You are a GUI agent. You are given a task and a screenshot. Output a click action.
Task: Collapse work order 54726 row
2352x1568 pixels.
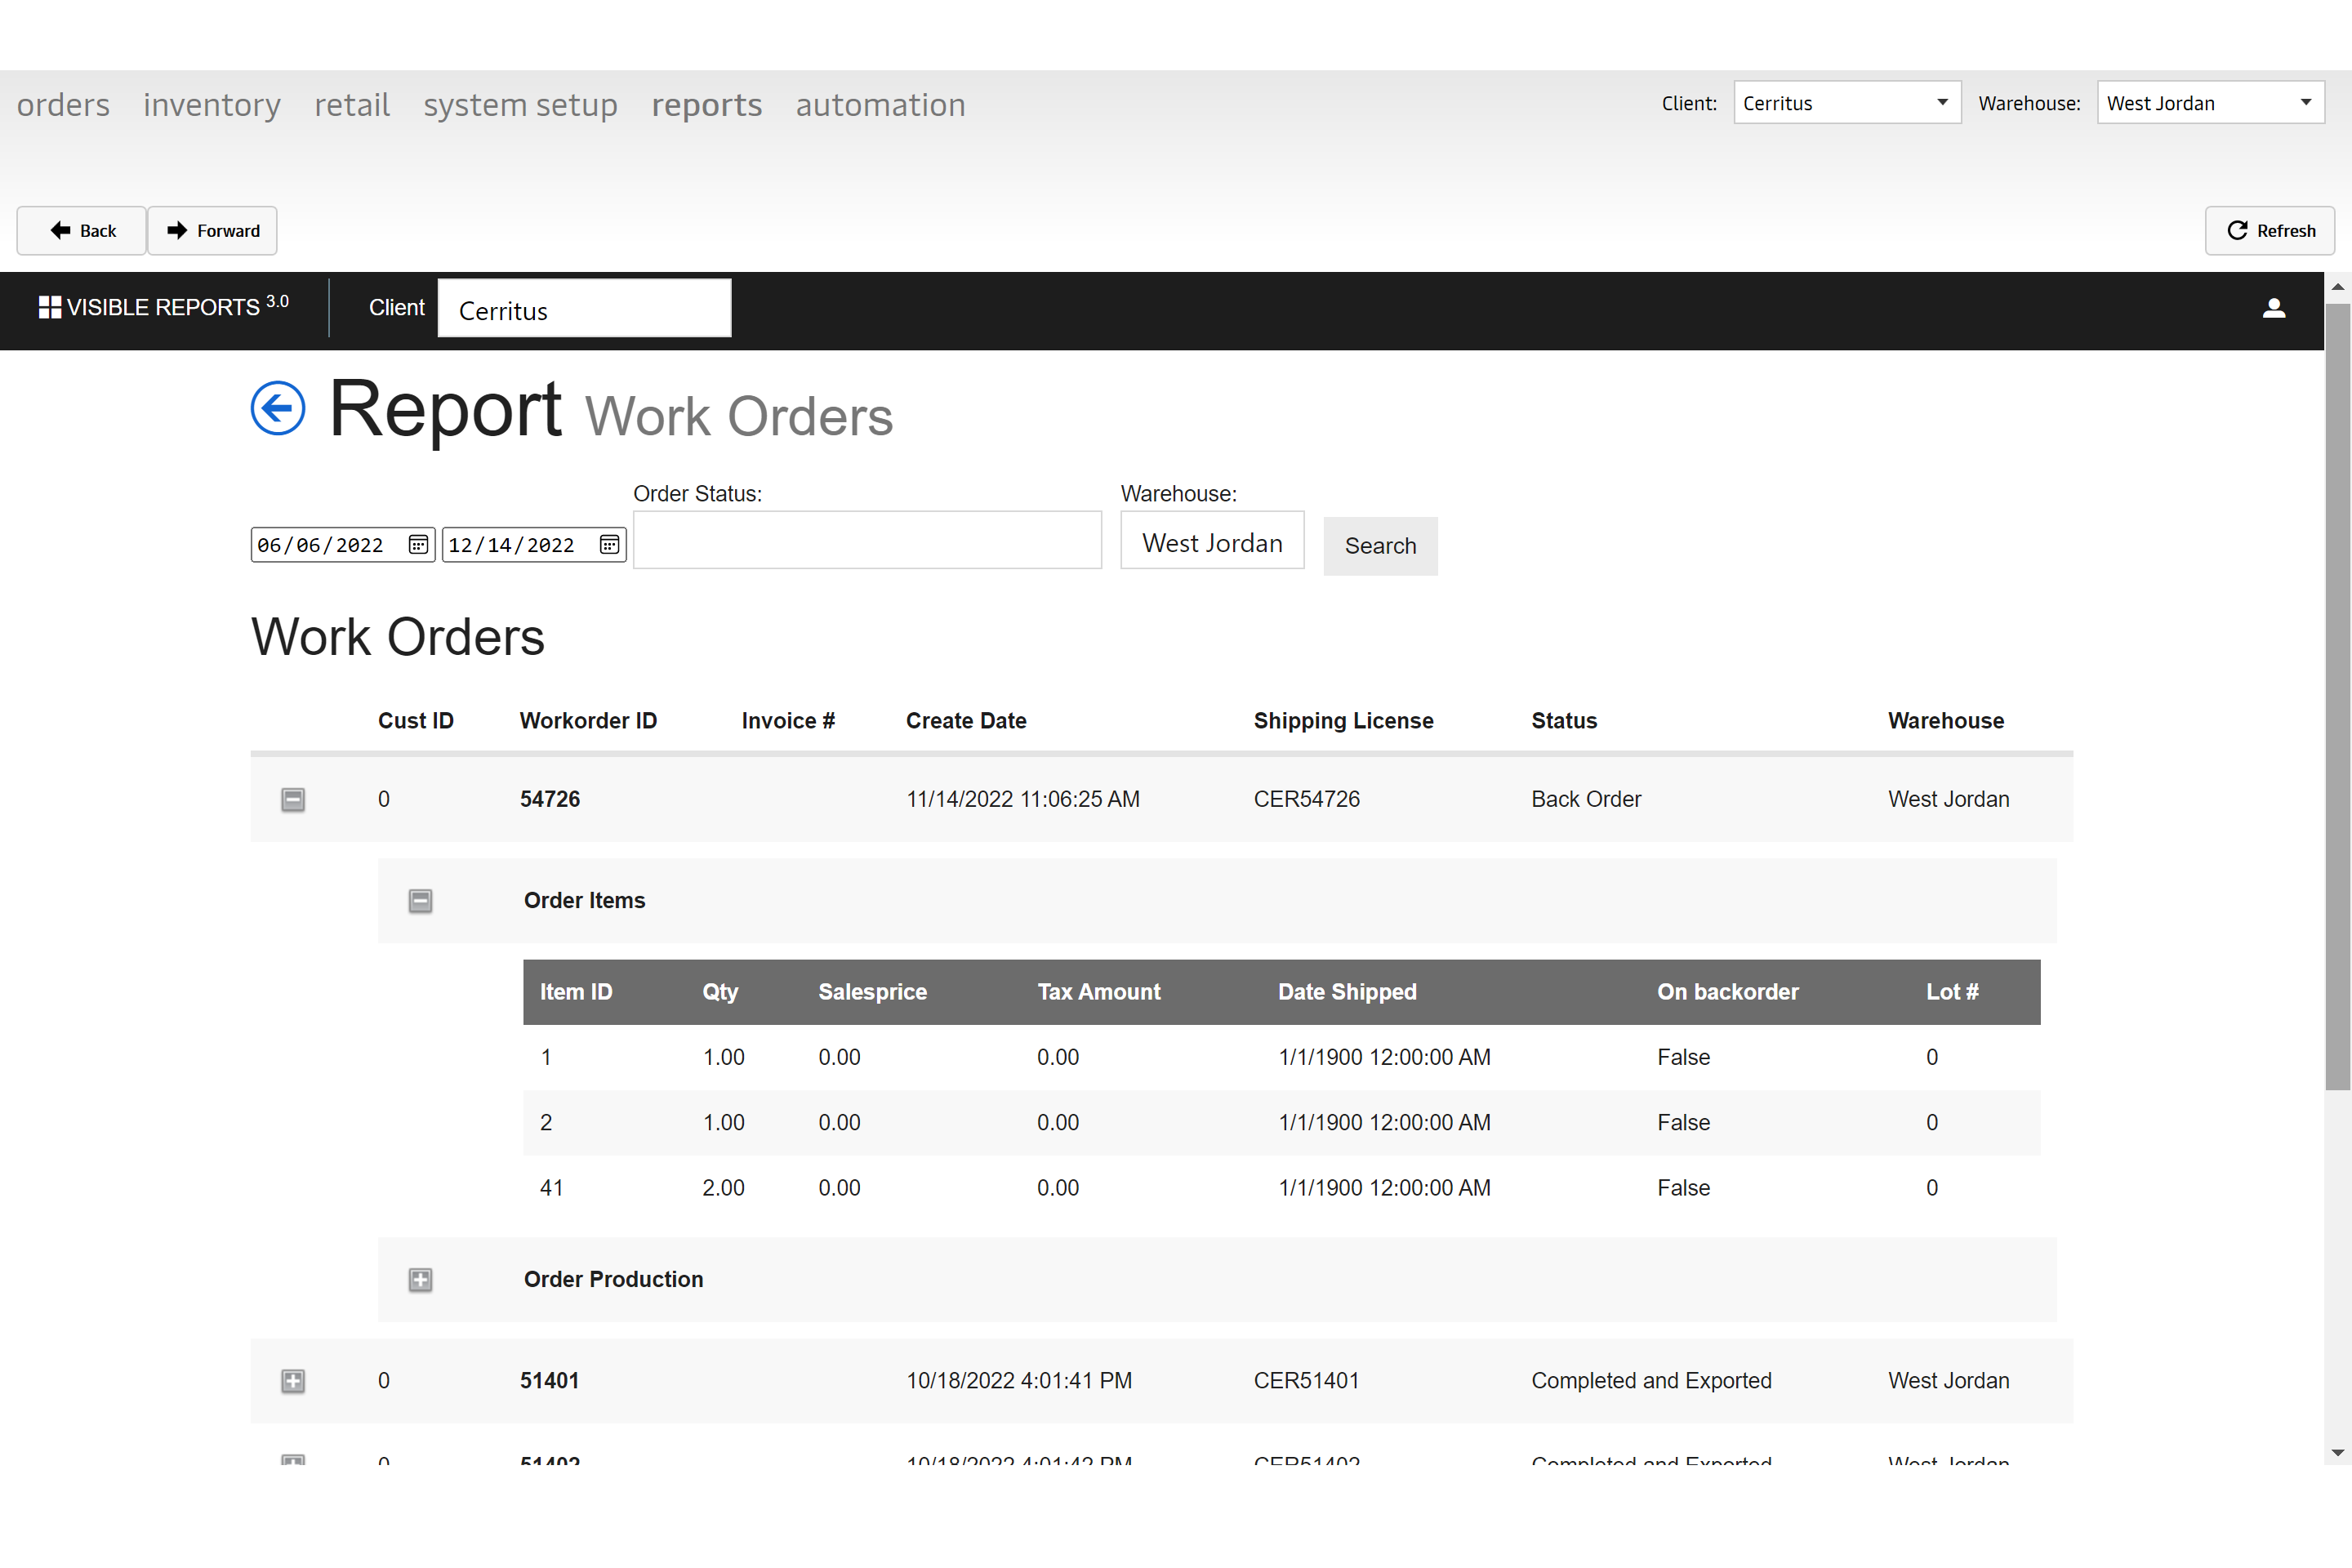coord(293,799)
